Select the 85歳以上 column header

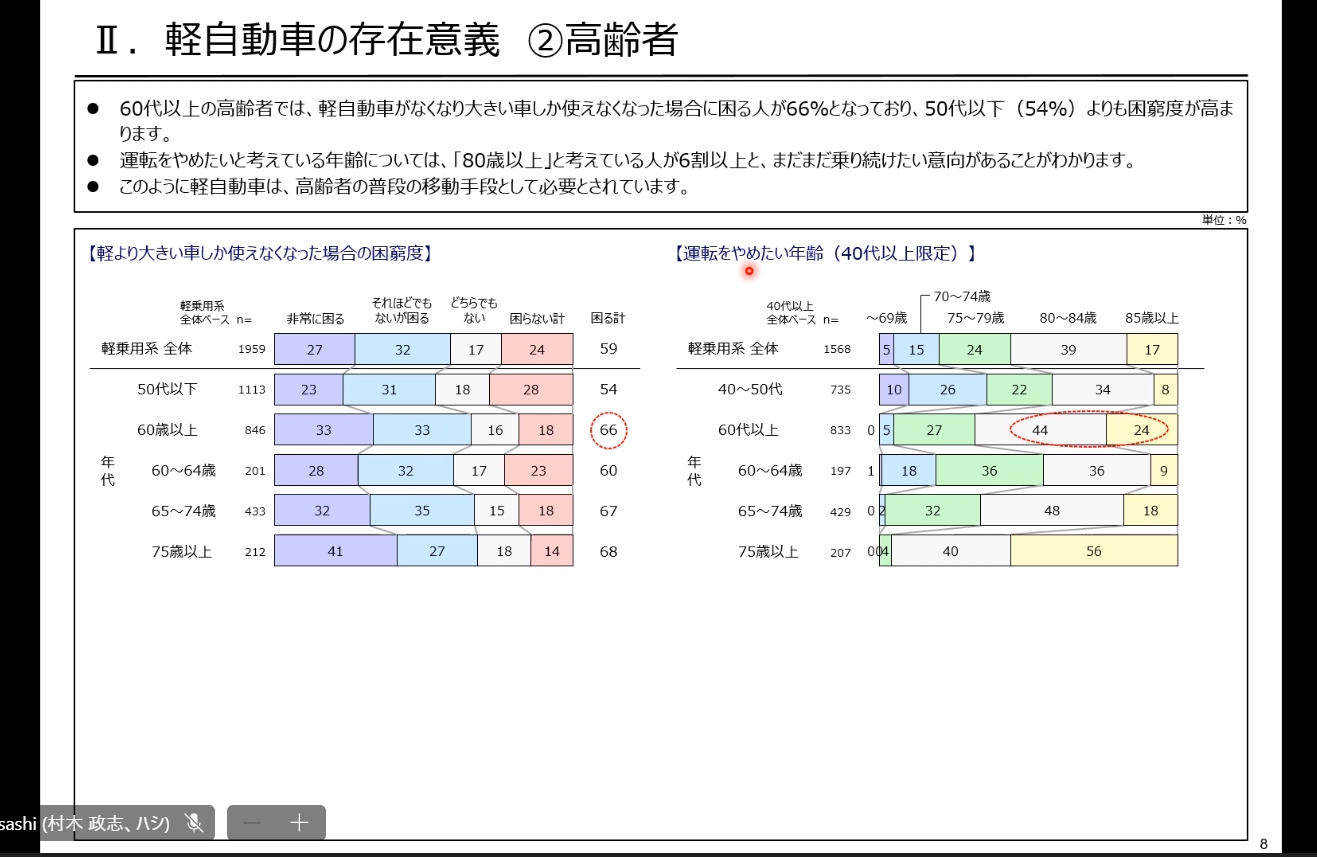(1154, 318)
